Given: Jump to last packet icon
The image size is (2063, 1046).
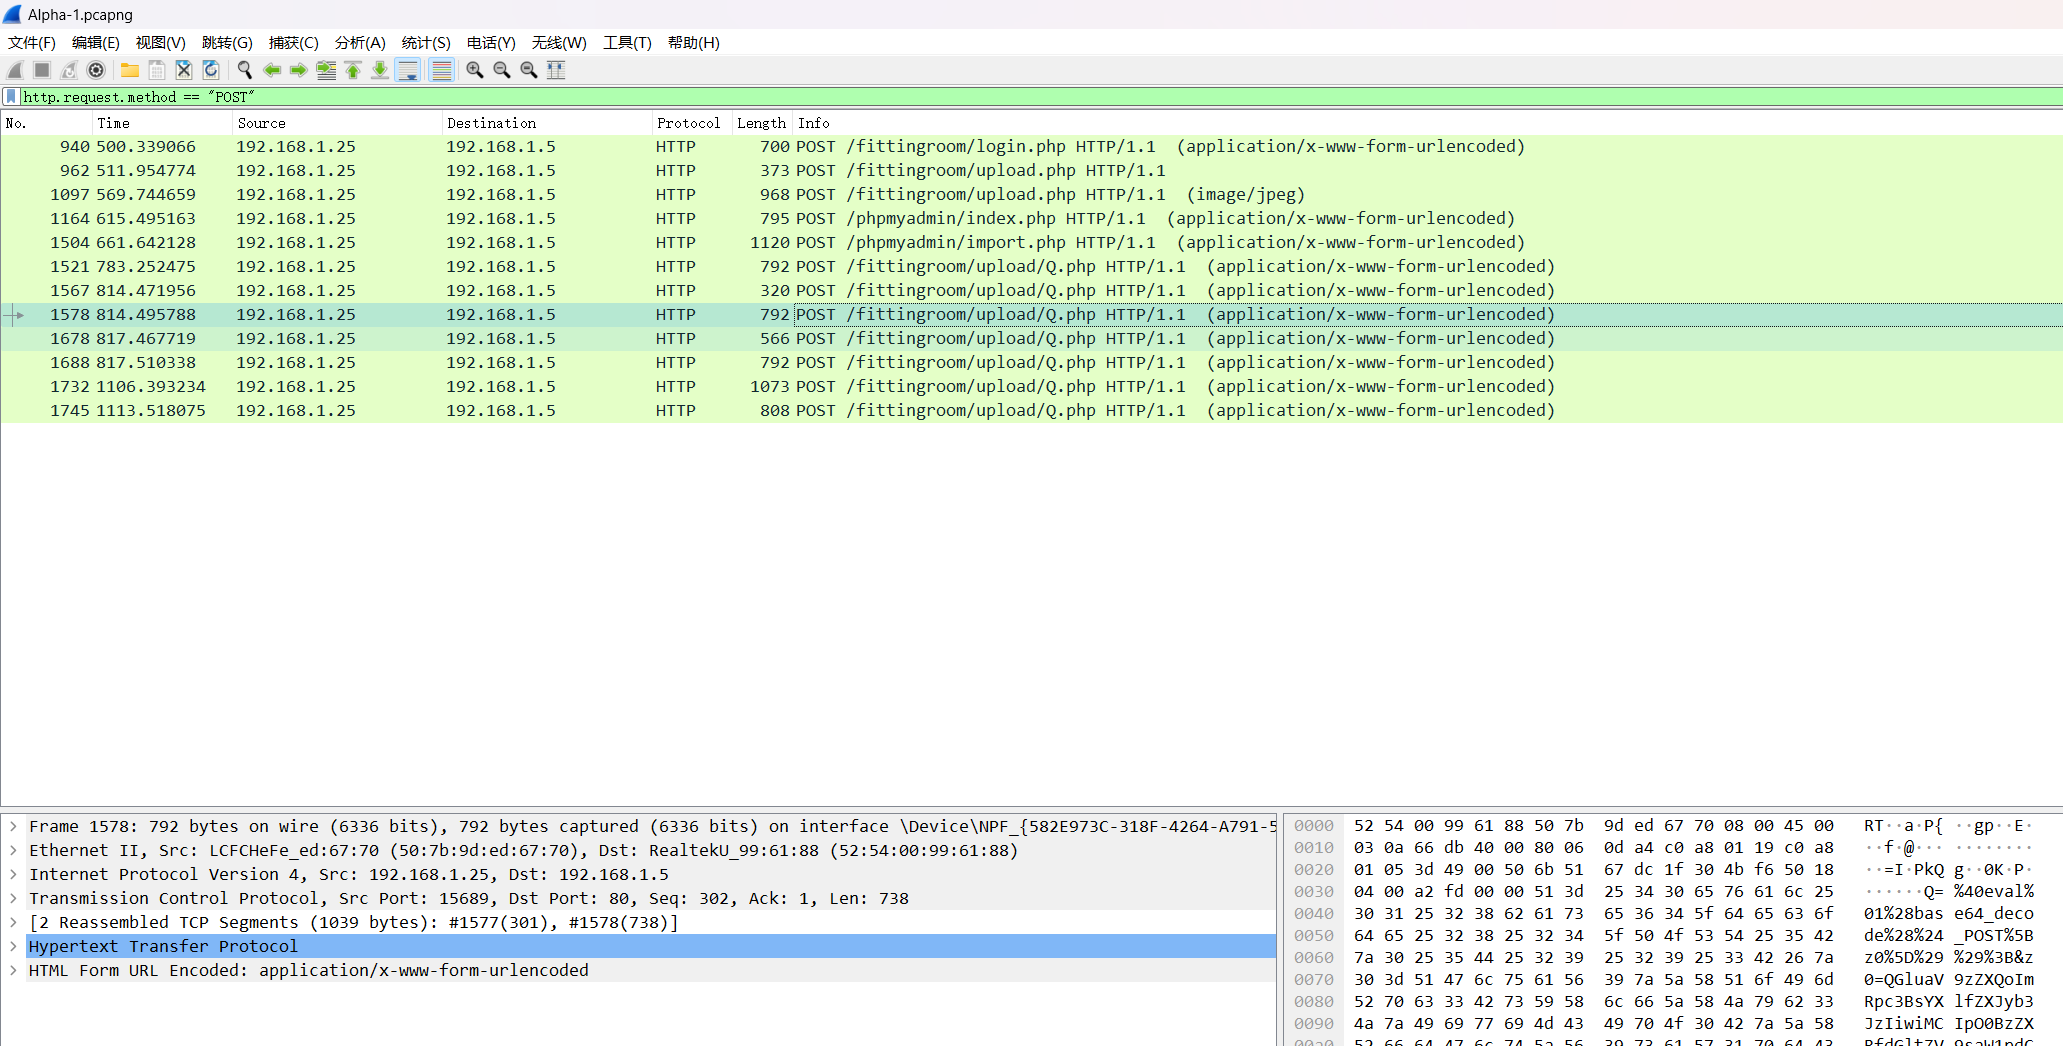Looking at the screenshot, I should click(380, 70).
